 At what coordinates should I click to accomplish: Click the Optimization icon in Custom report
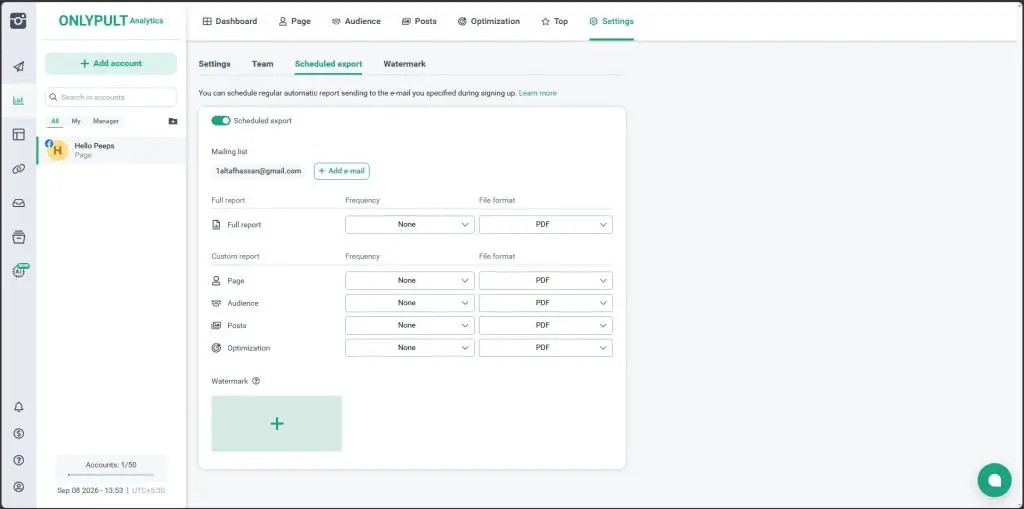[x=216, y=348]
